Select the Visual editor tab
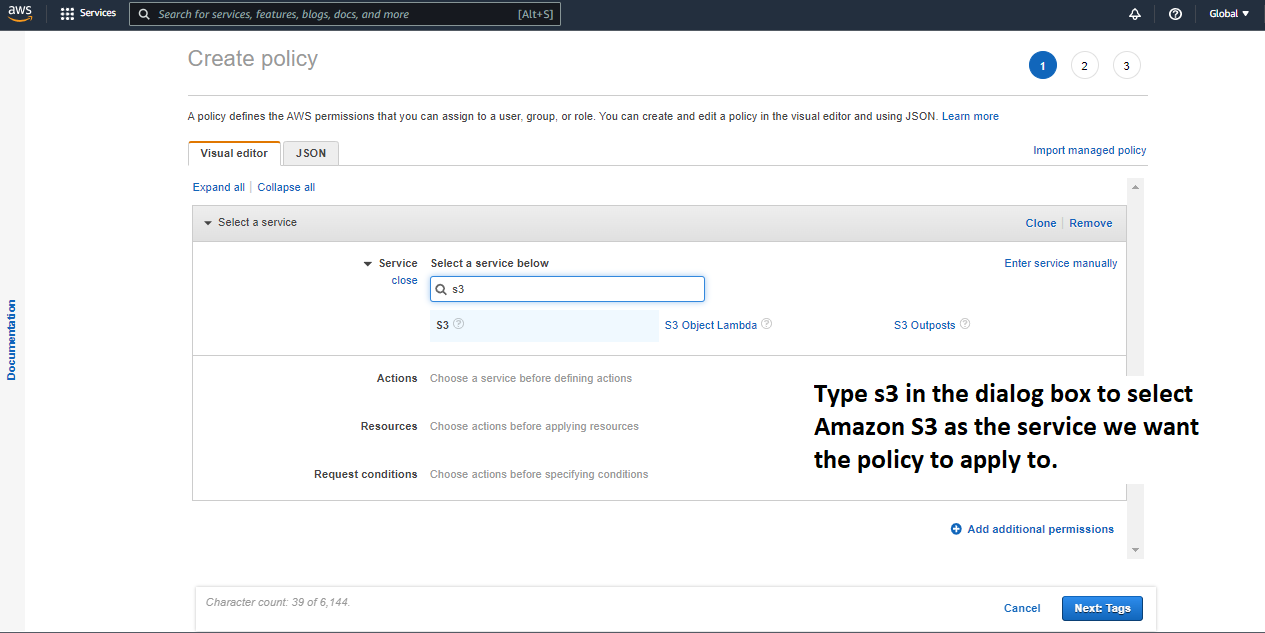This screenshot has width=1265, height=633. click(x=234, y=153)
